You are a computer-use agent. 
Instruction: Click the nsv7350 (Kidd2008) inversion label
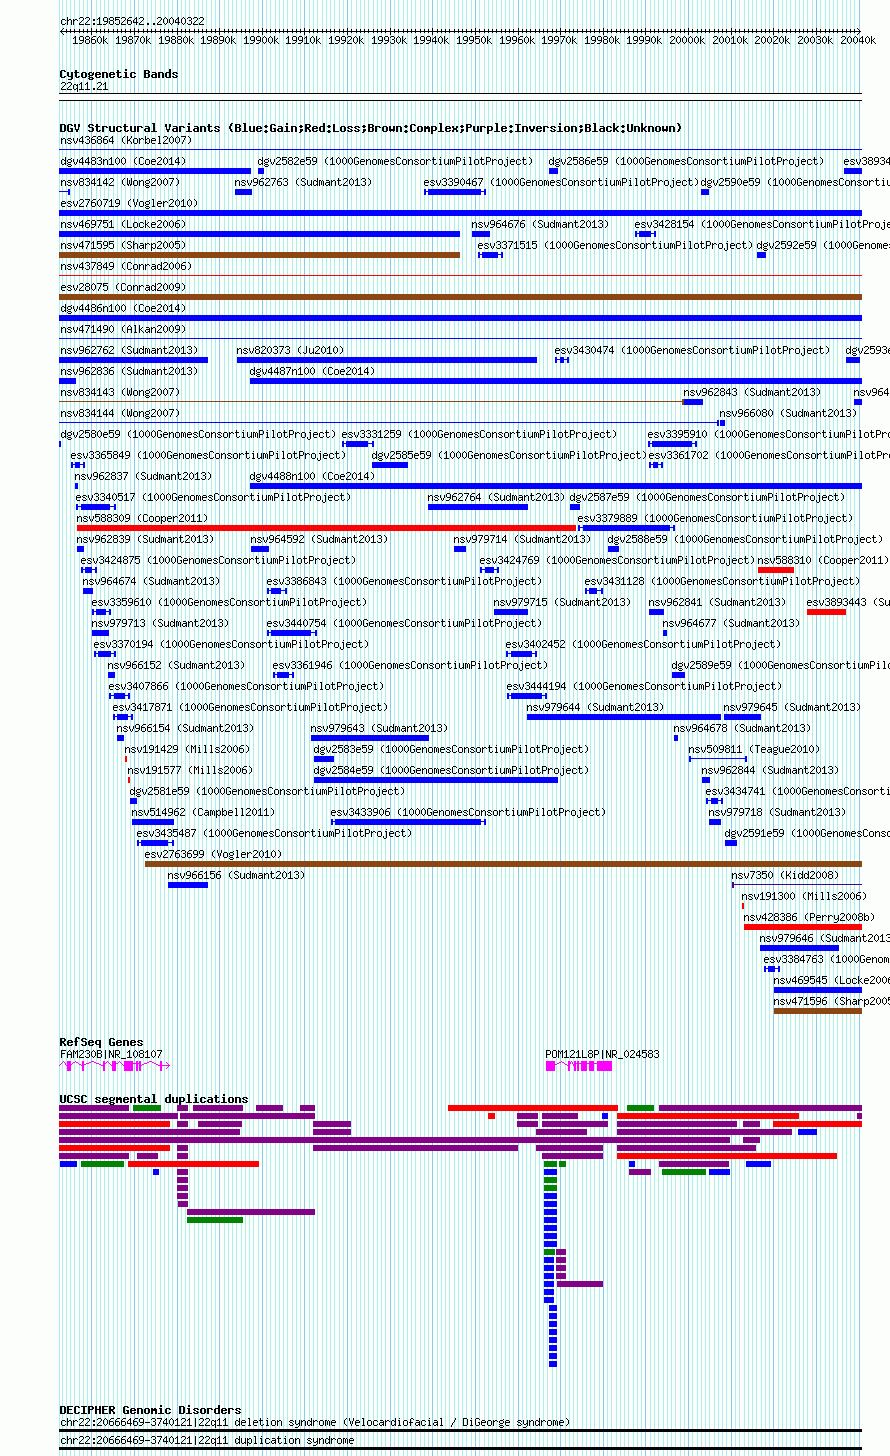click(785, 875)
